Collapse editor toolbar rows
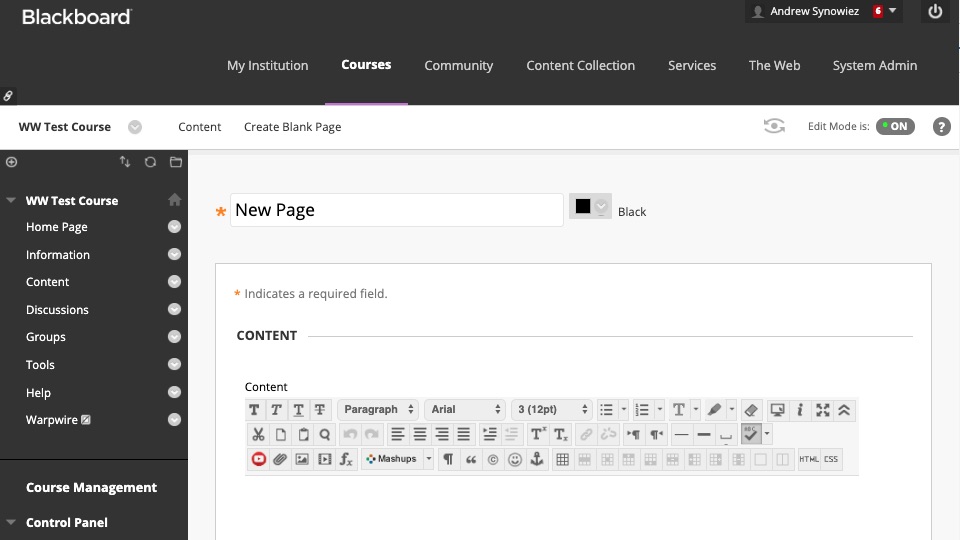The image size is (960, 540). click(844, 410)
